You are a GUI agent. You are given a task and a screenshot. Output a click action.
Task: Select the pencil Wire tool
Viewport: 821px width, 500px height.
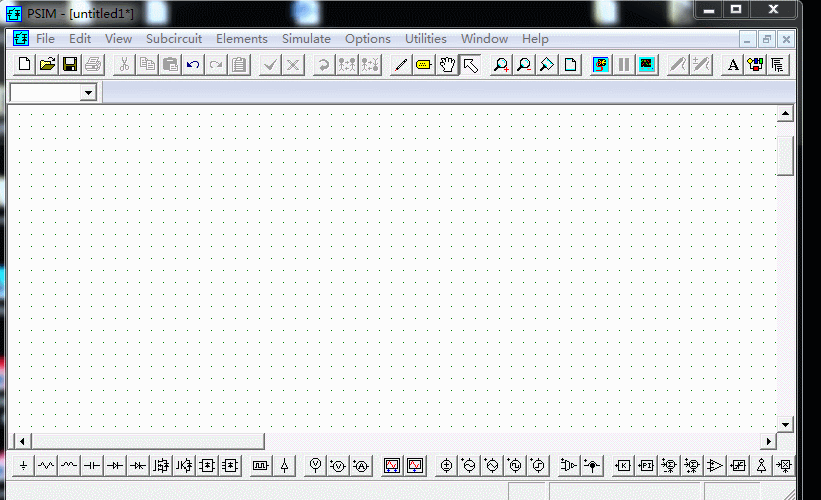[401, 65]
